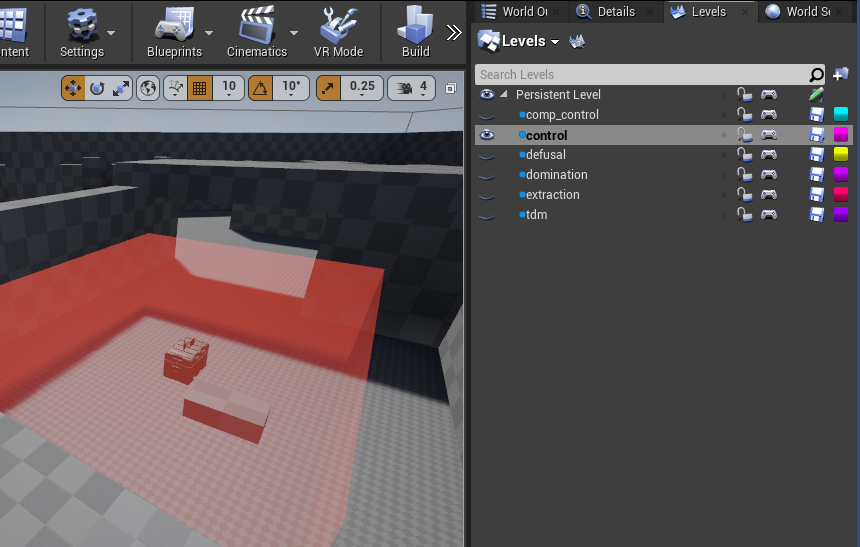The height and width of the screenshot is (547, 860).
Task: Switch to the World Outliner tab
Action: pyautogui.click(x=519, y=12)
